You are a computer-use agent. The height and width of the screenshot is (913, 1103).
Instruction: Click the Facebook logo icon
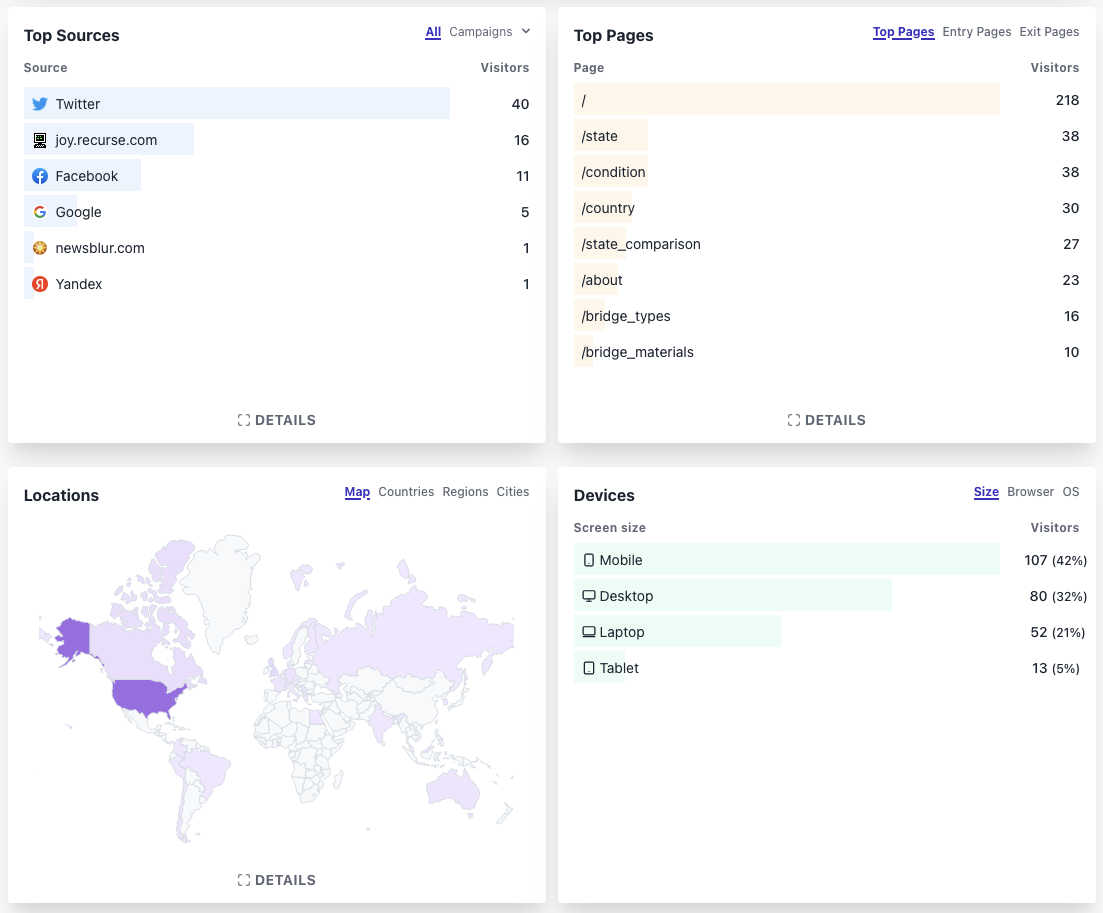pos(40,176)
